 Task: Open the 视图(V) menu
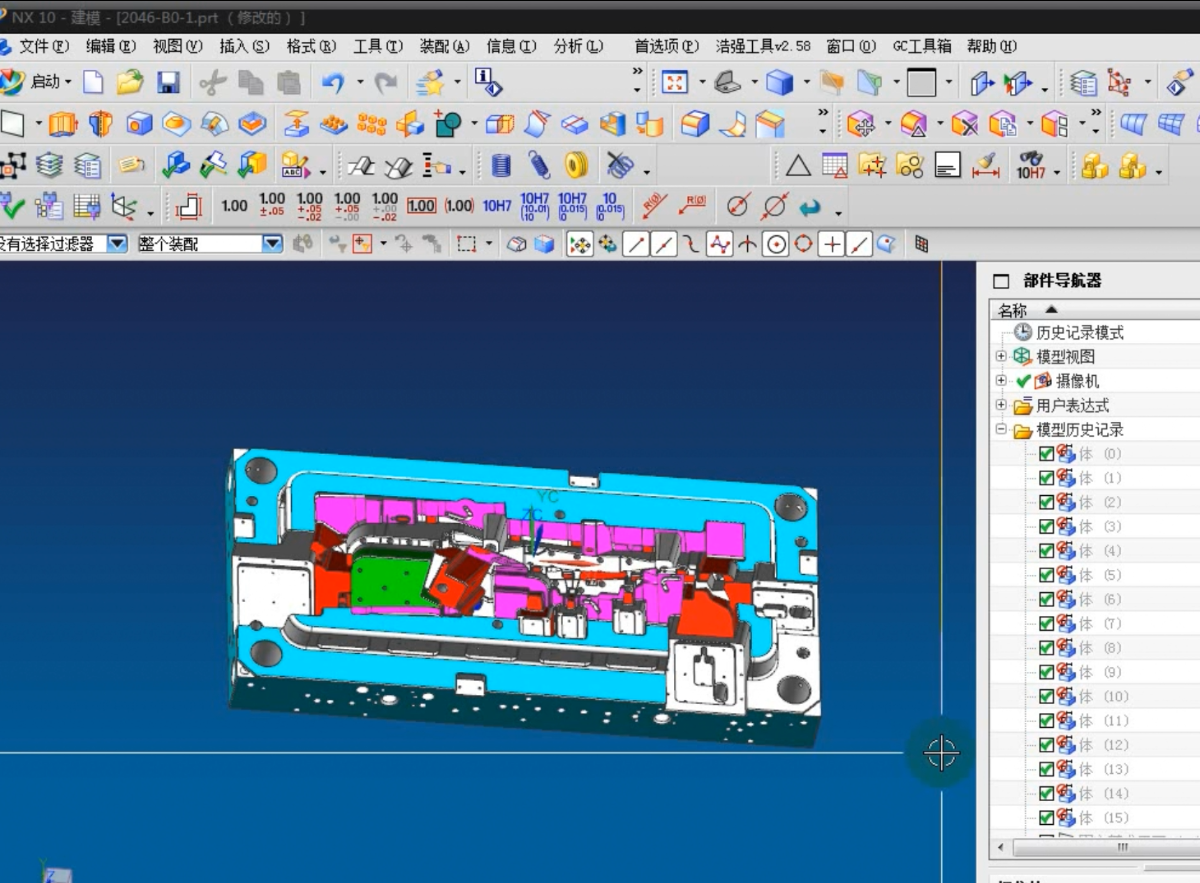[177, 46]
